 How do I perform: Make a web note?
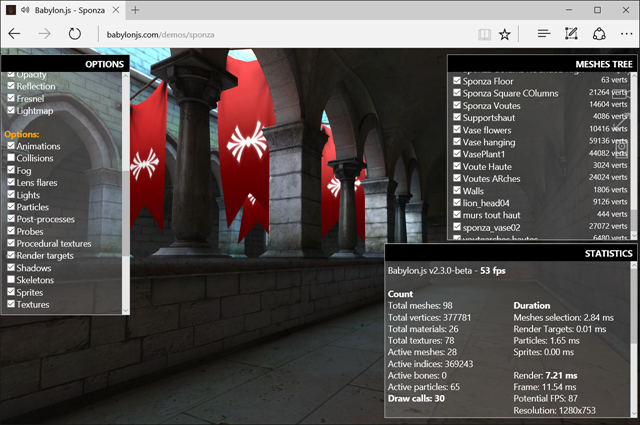click(571, 34)
